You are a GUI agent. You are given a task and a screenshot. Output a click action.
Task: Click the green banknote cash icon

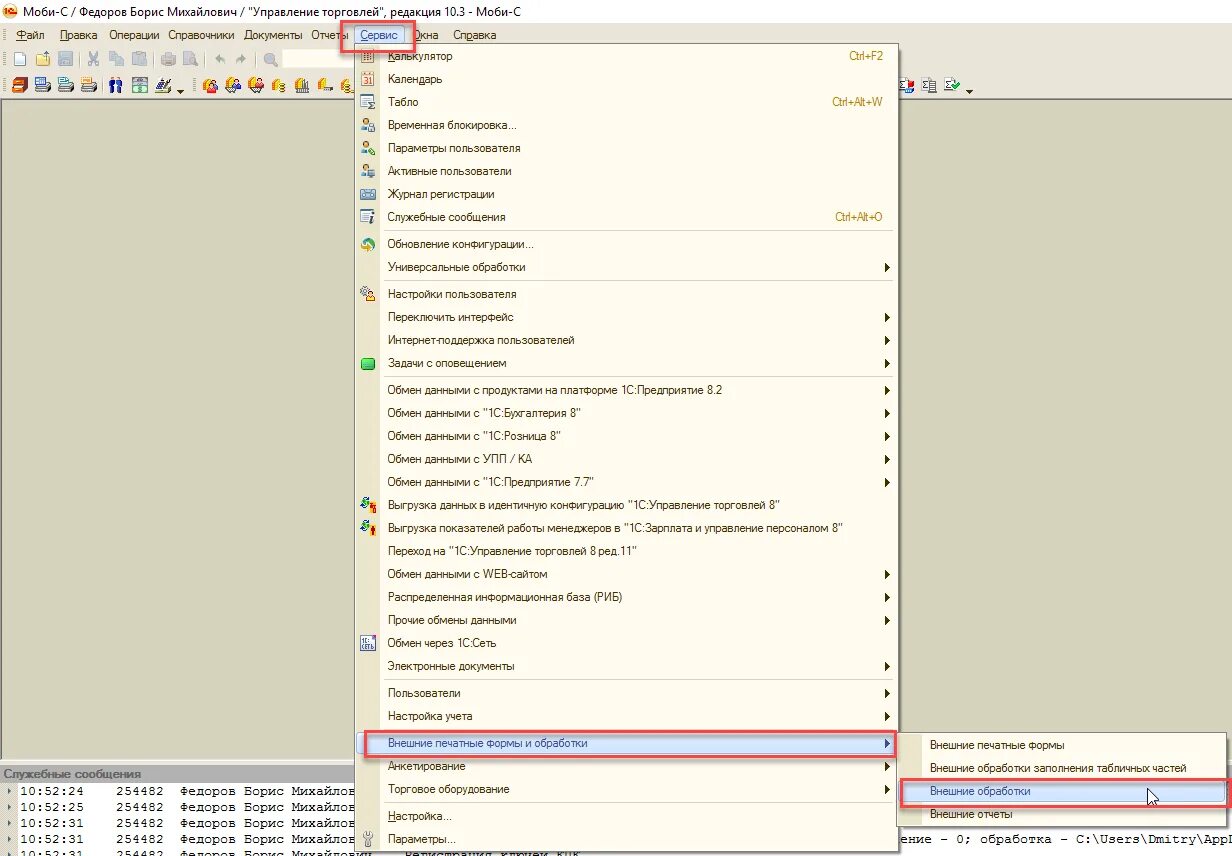click(x=139, y=85)
